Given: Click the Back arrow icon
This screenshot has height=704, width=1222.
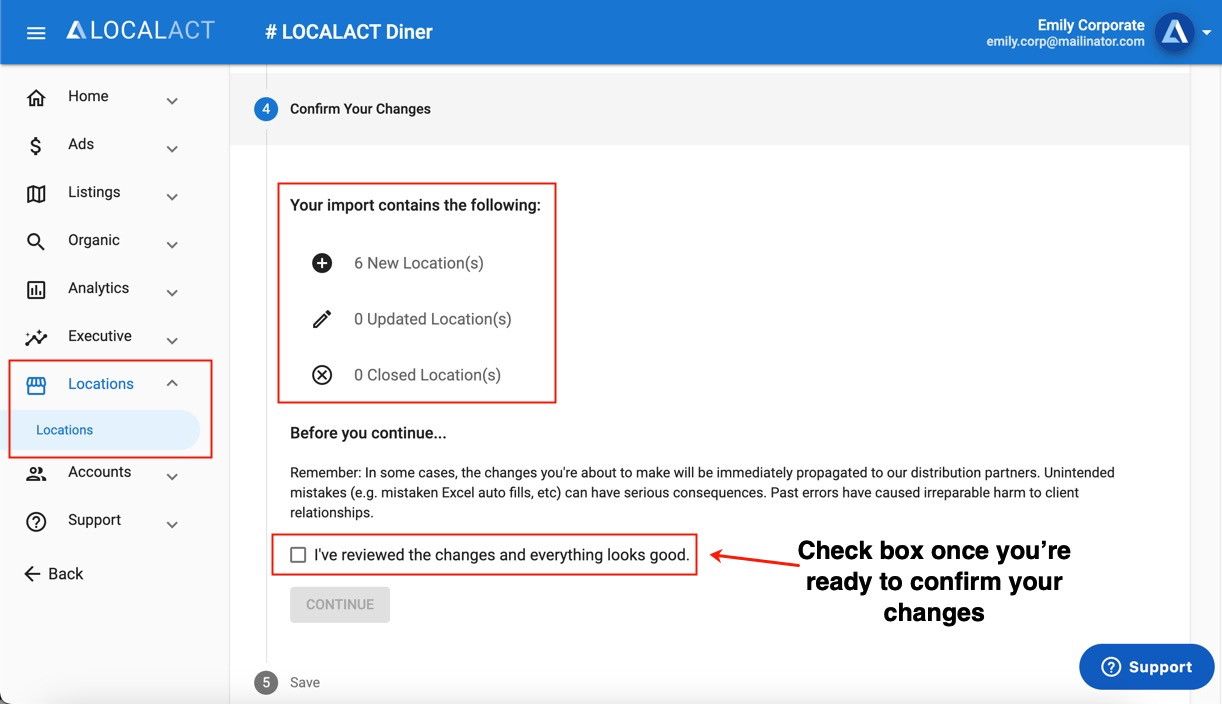Looking at the screenshot, I should pos(32,574).
